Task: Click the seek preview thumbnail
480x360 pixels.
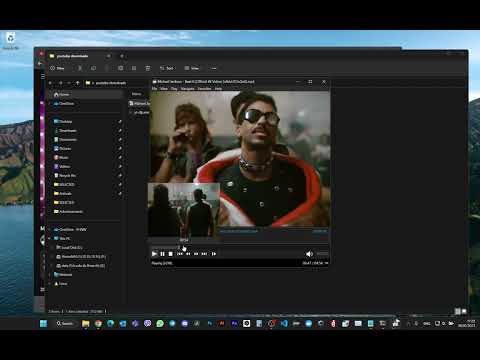Action: (x=184, y=210)
